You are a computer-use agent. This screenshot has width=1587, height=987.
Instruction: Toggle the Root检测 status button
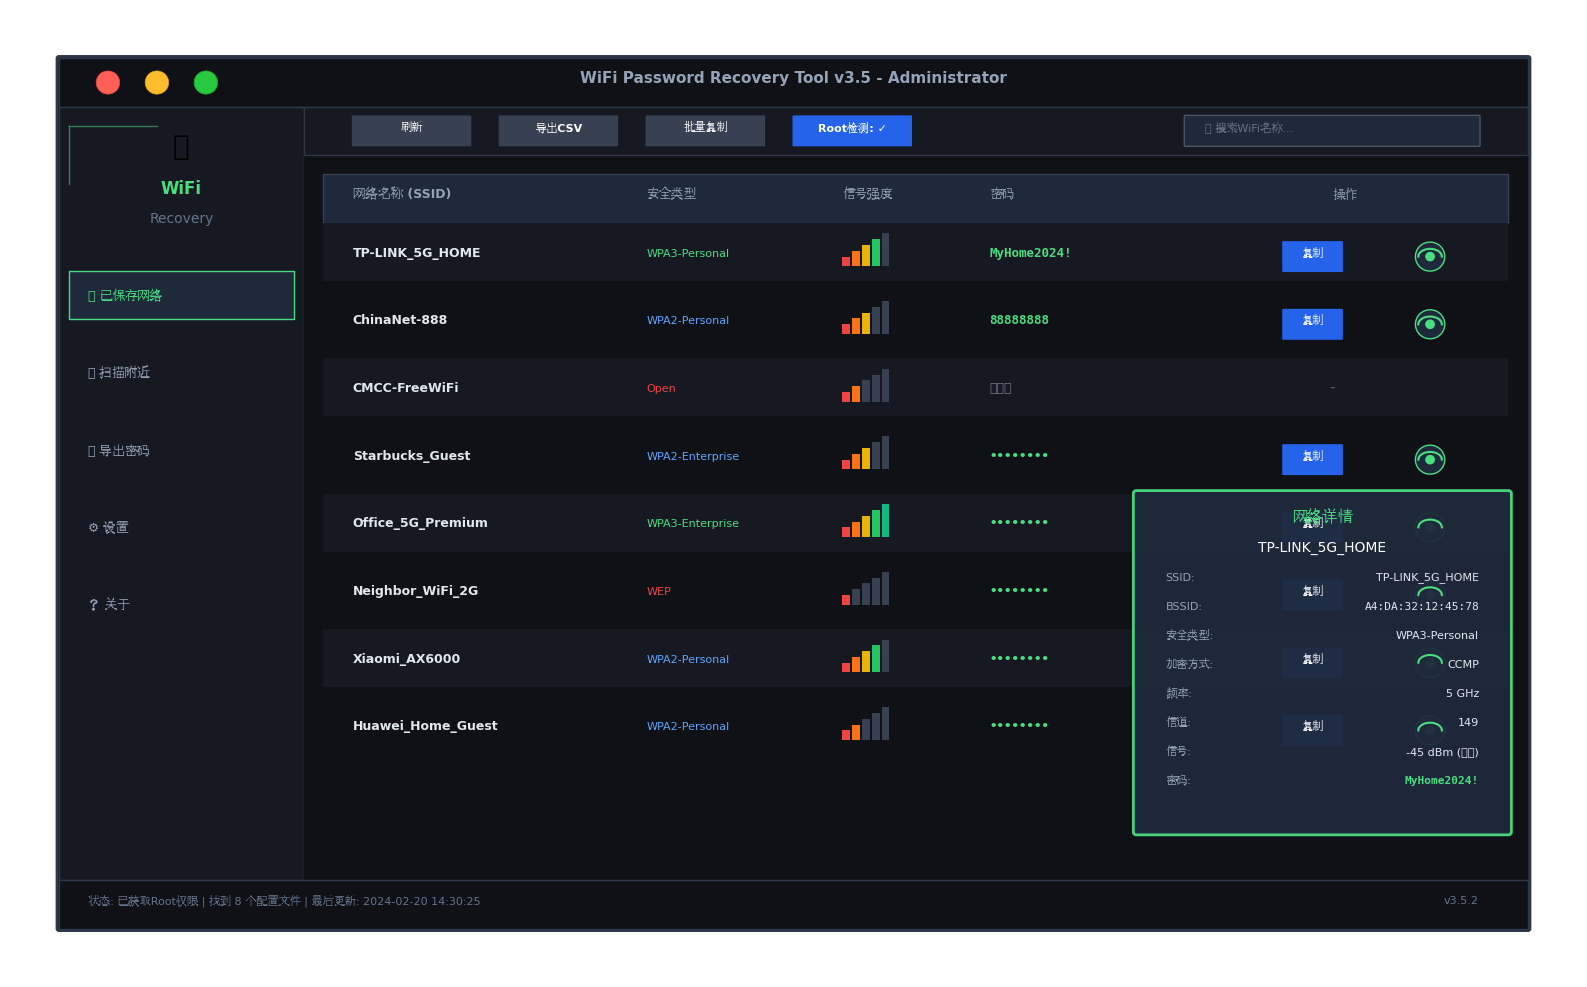(851, 130)
